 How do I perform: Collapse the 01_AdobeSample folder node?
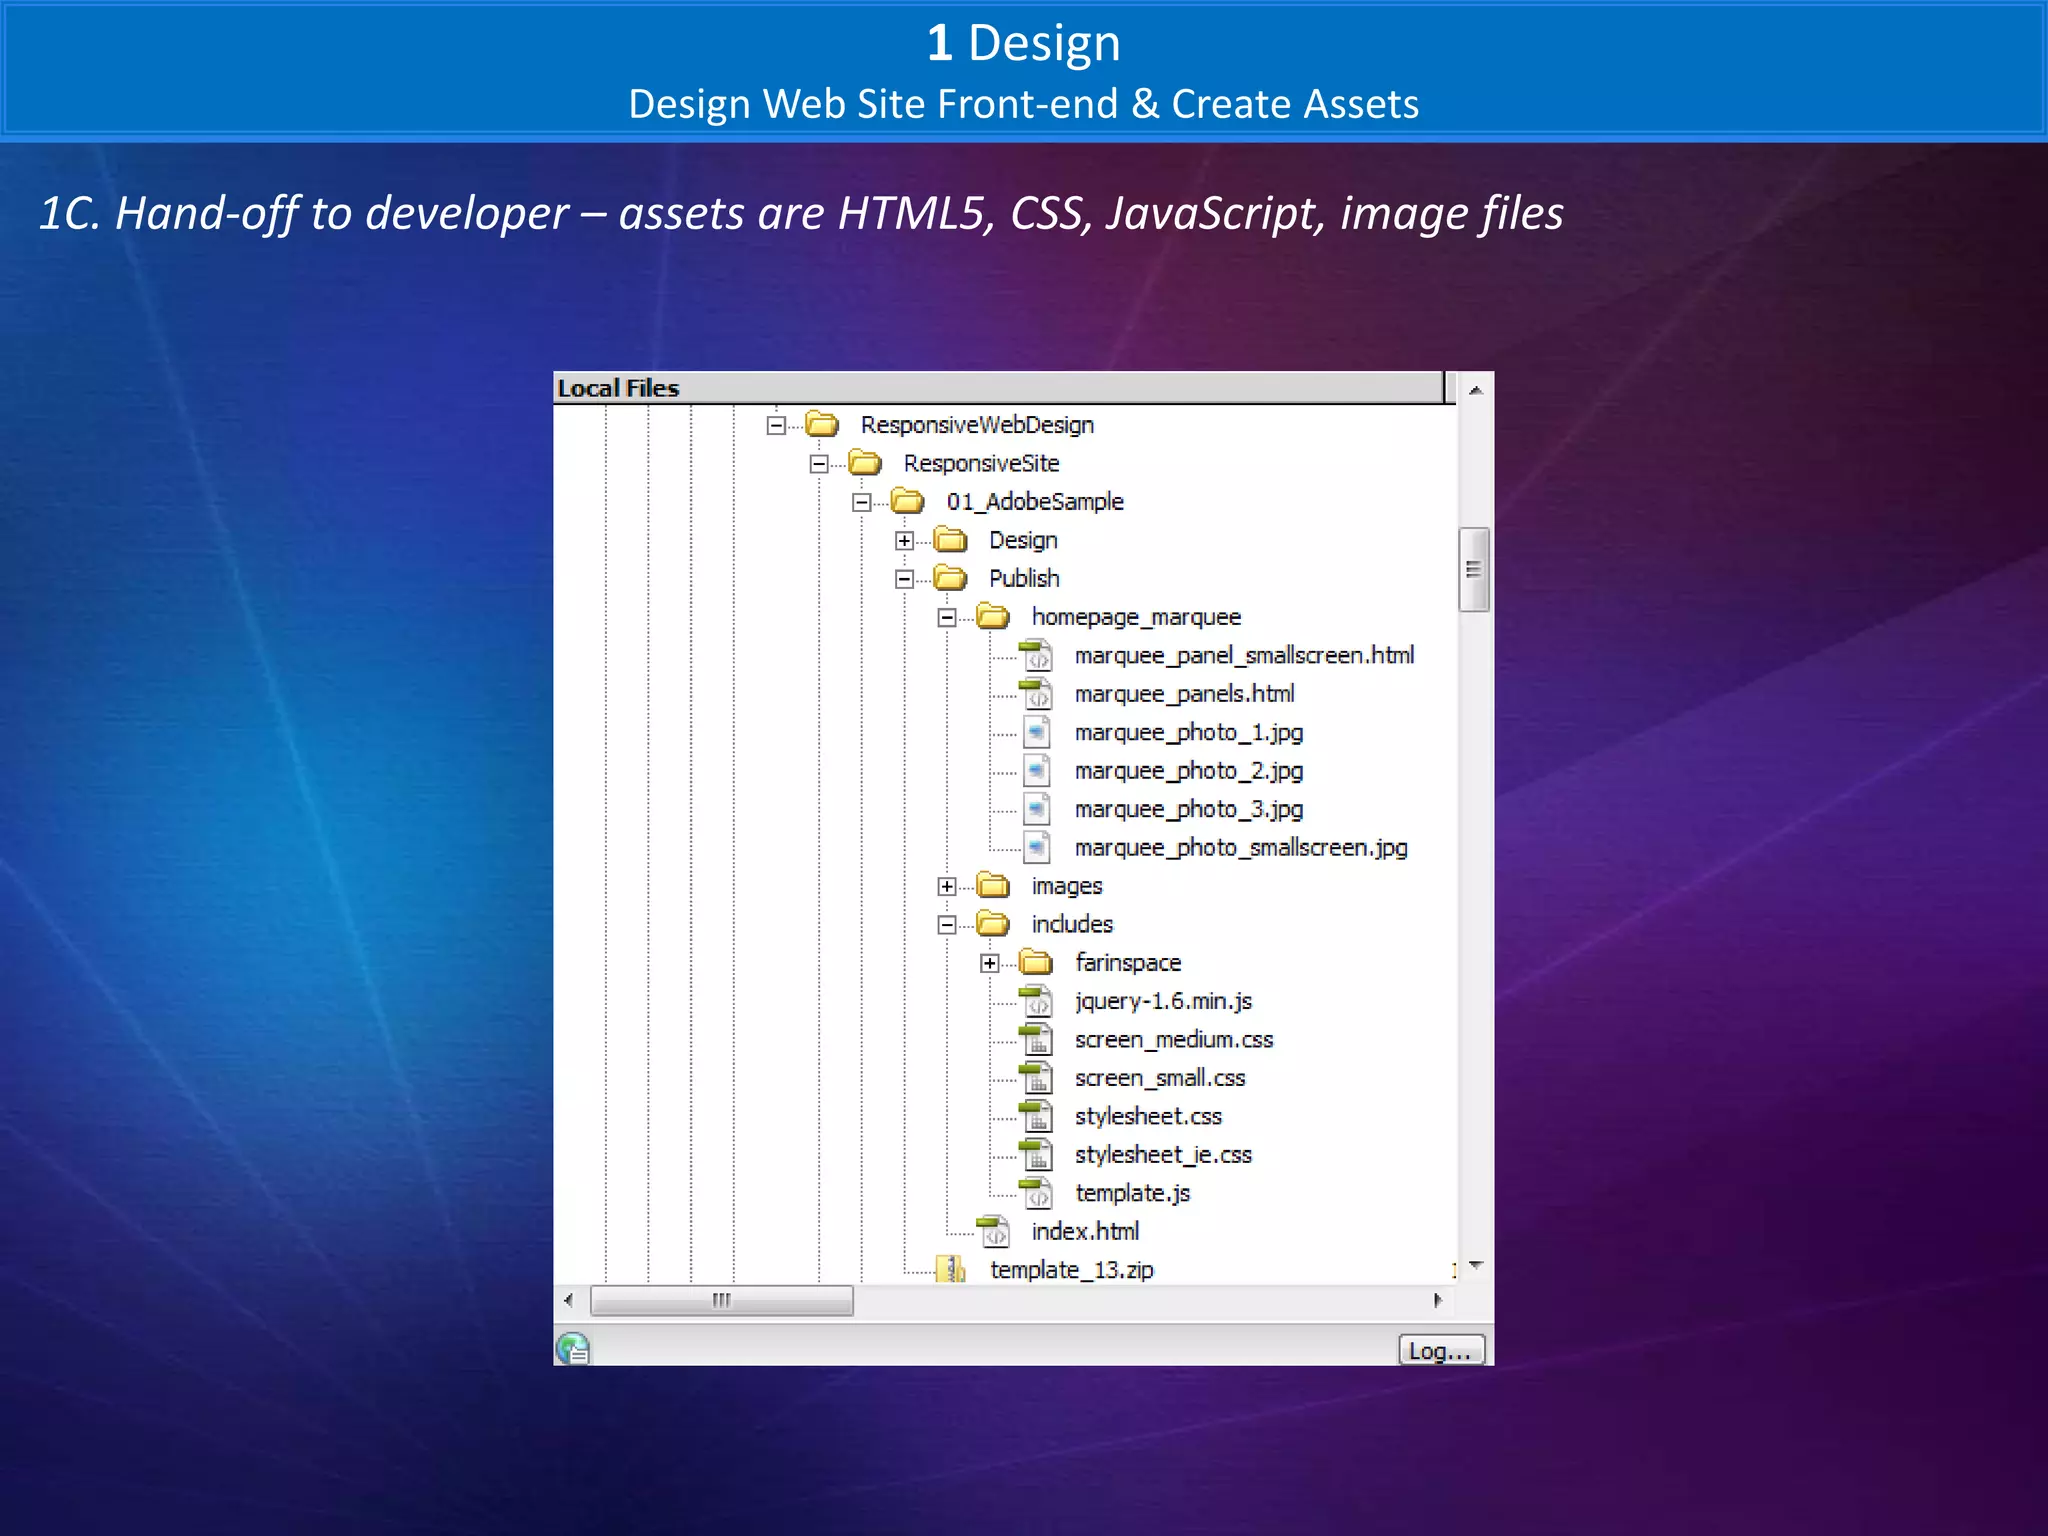click(862, 502)
